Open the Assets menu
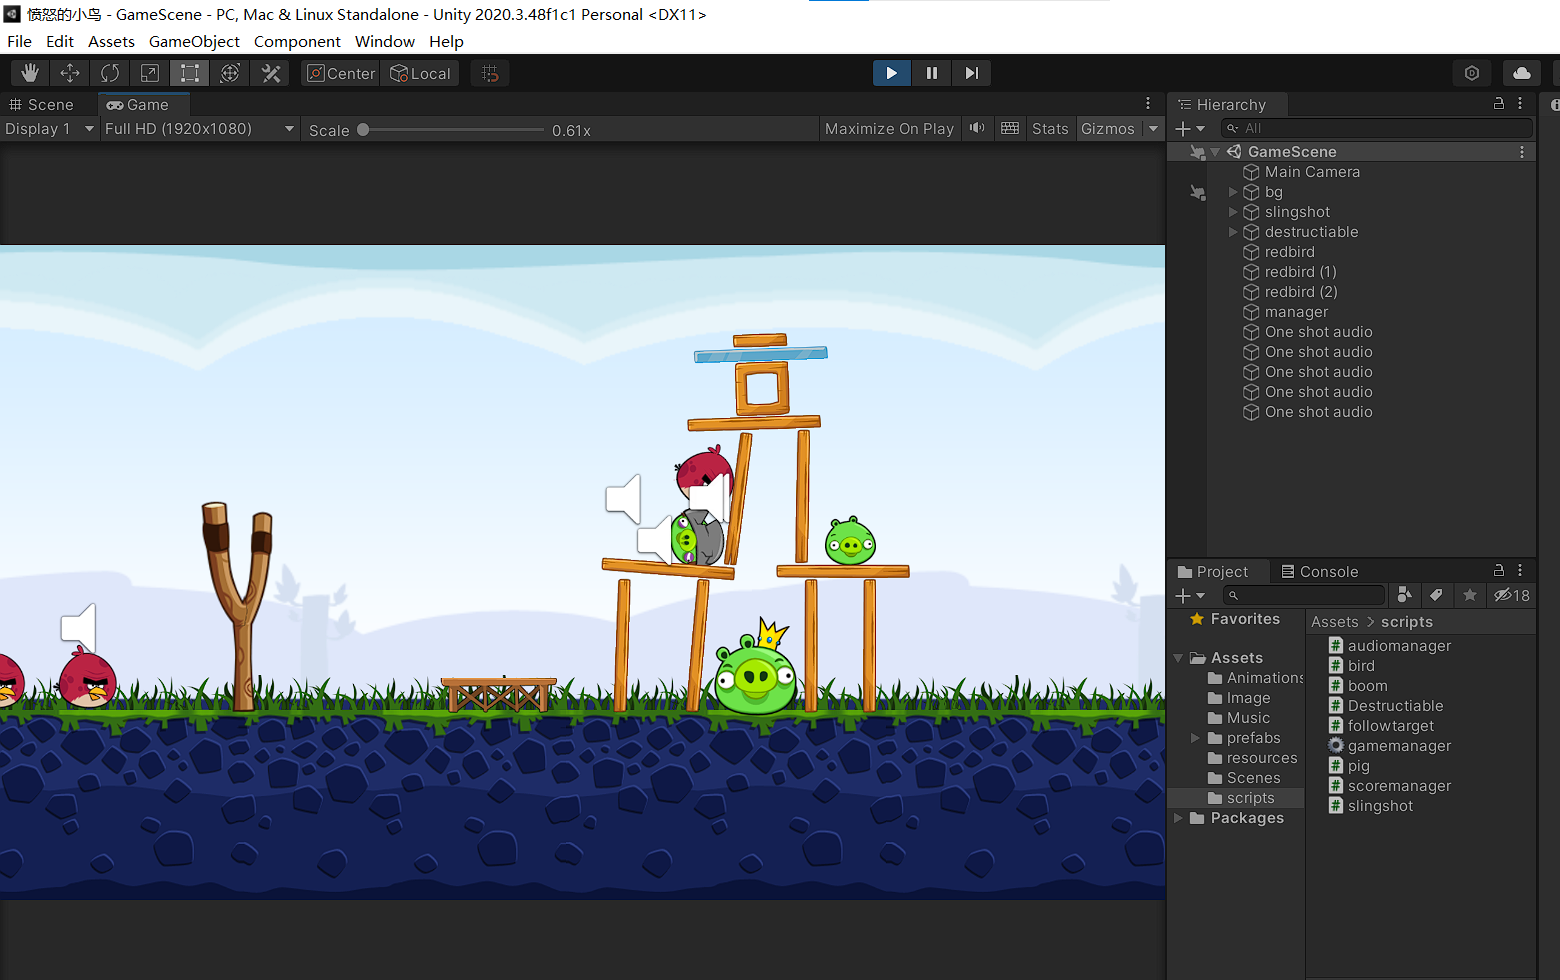This screenshot has width=1560, height=980. (x=111, y=41)
